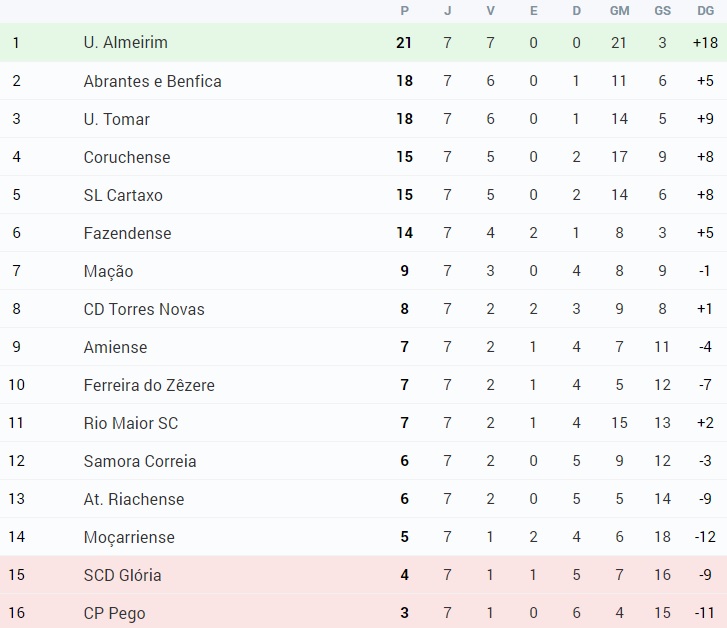Screen dimensions: 727x628
Task: Open the Moçarriense team link
Action: [x=129, y=538]
